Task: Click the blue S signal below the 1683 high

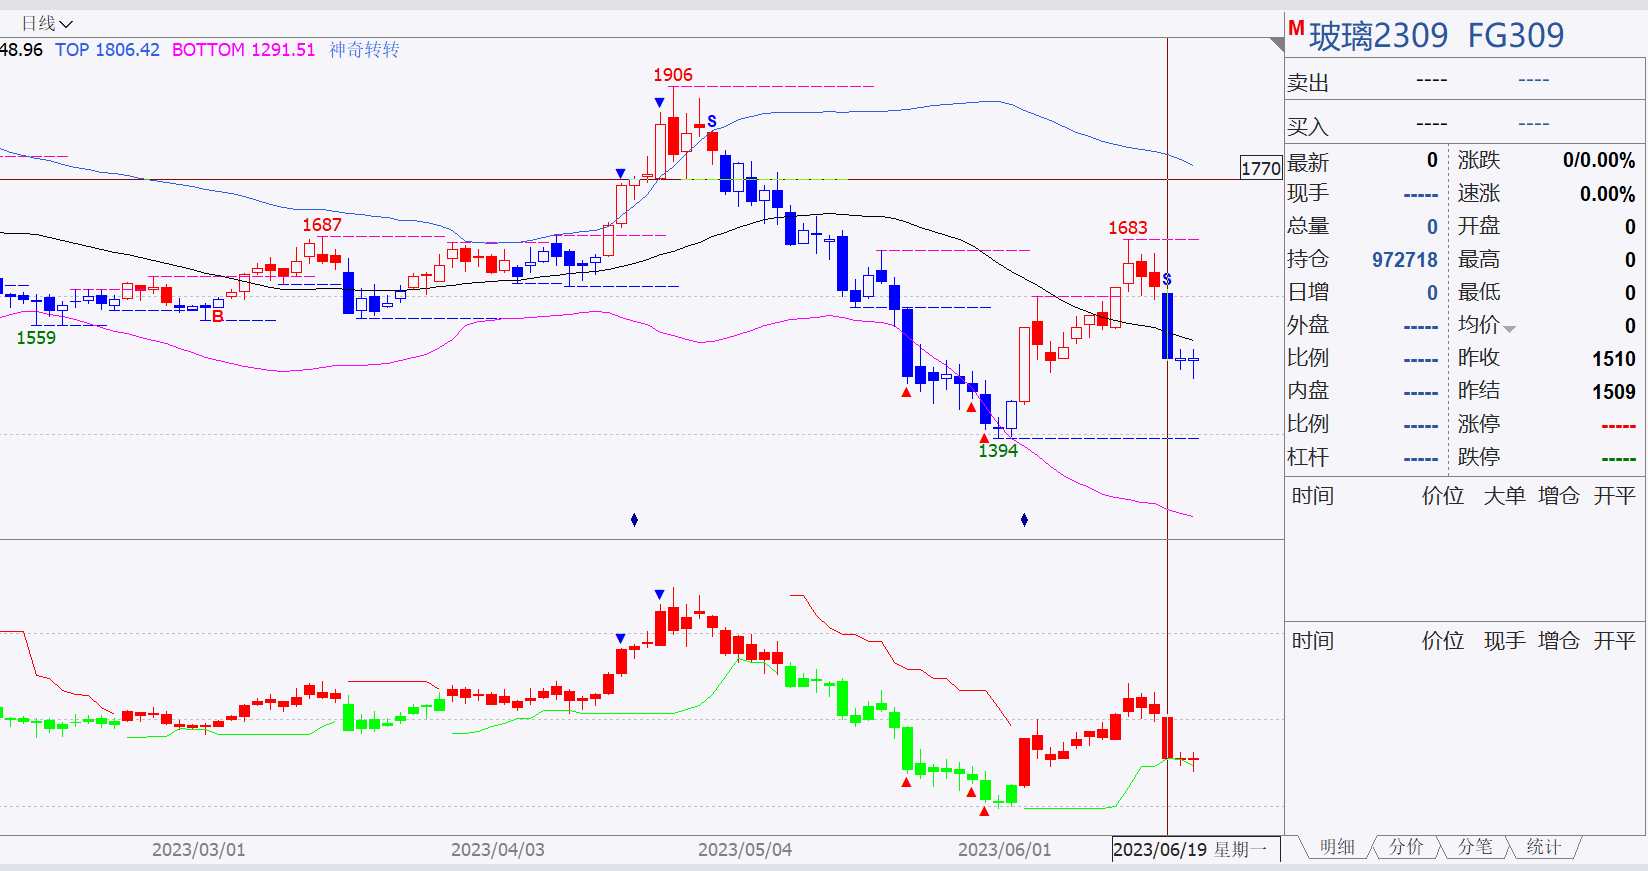Action: tap(1167, 279)
